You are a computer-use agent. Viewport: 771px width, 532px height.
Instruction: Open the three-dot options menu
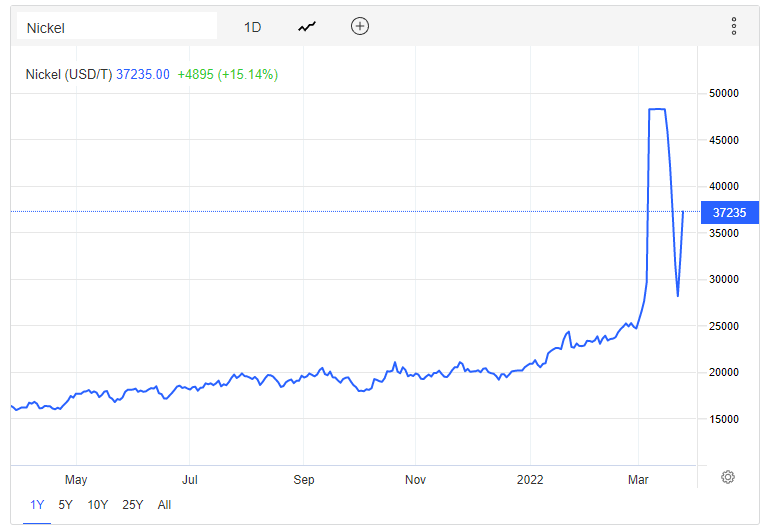coord(734,26)
